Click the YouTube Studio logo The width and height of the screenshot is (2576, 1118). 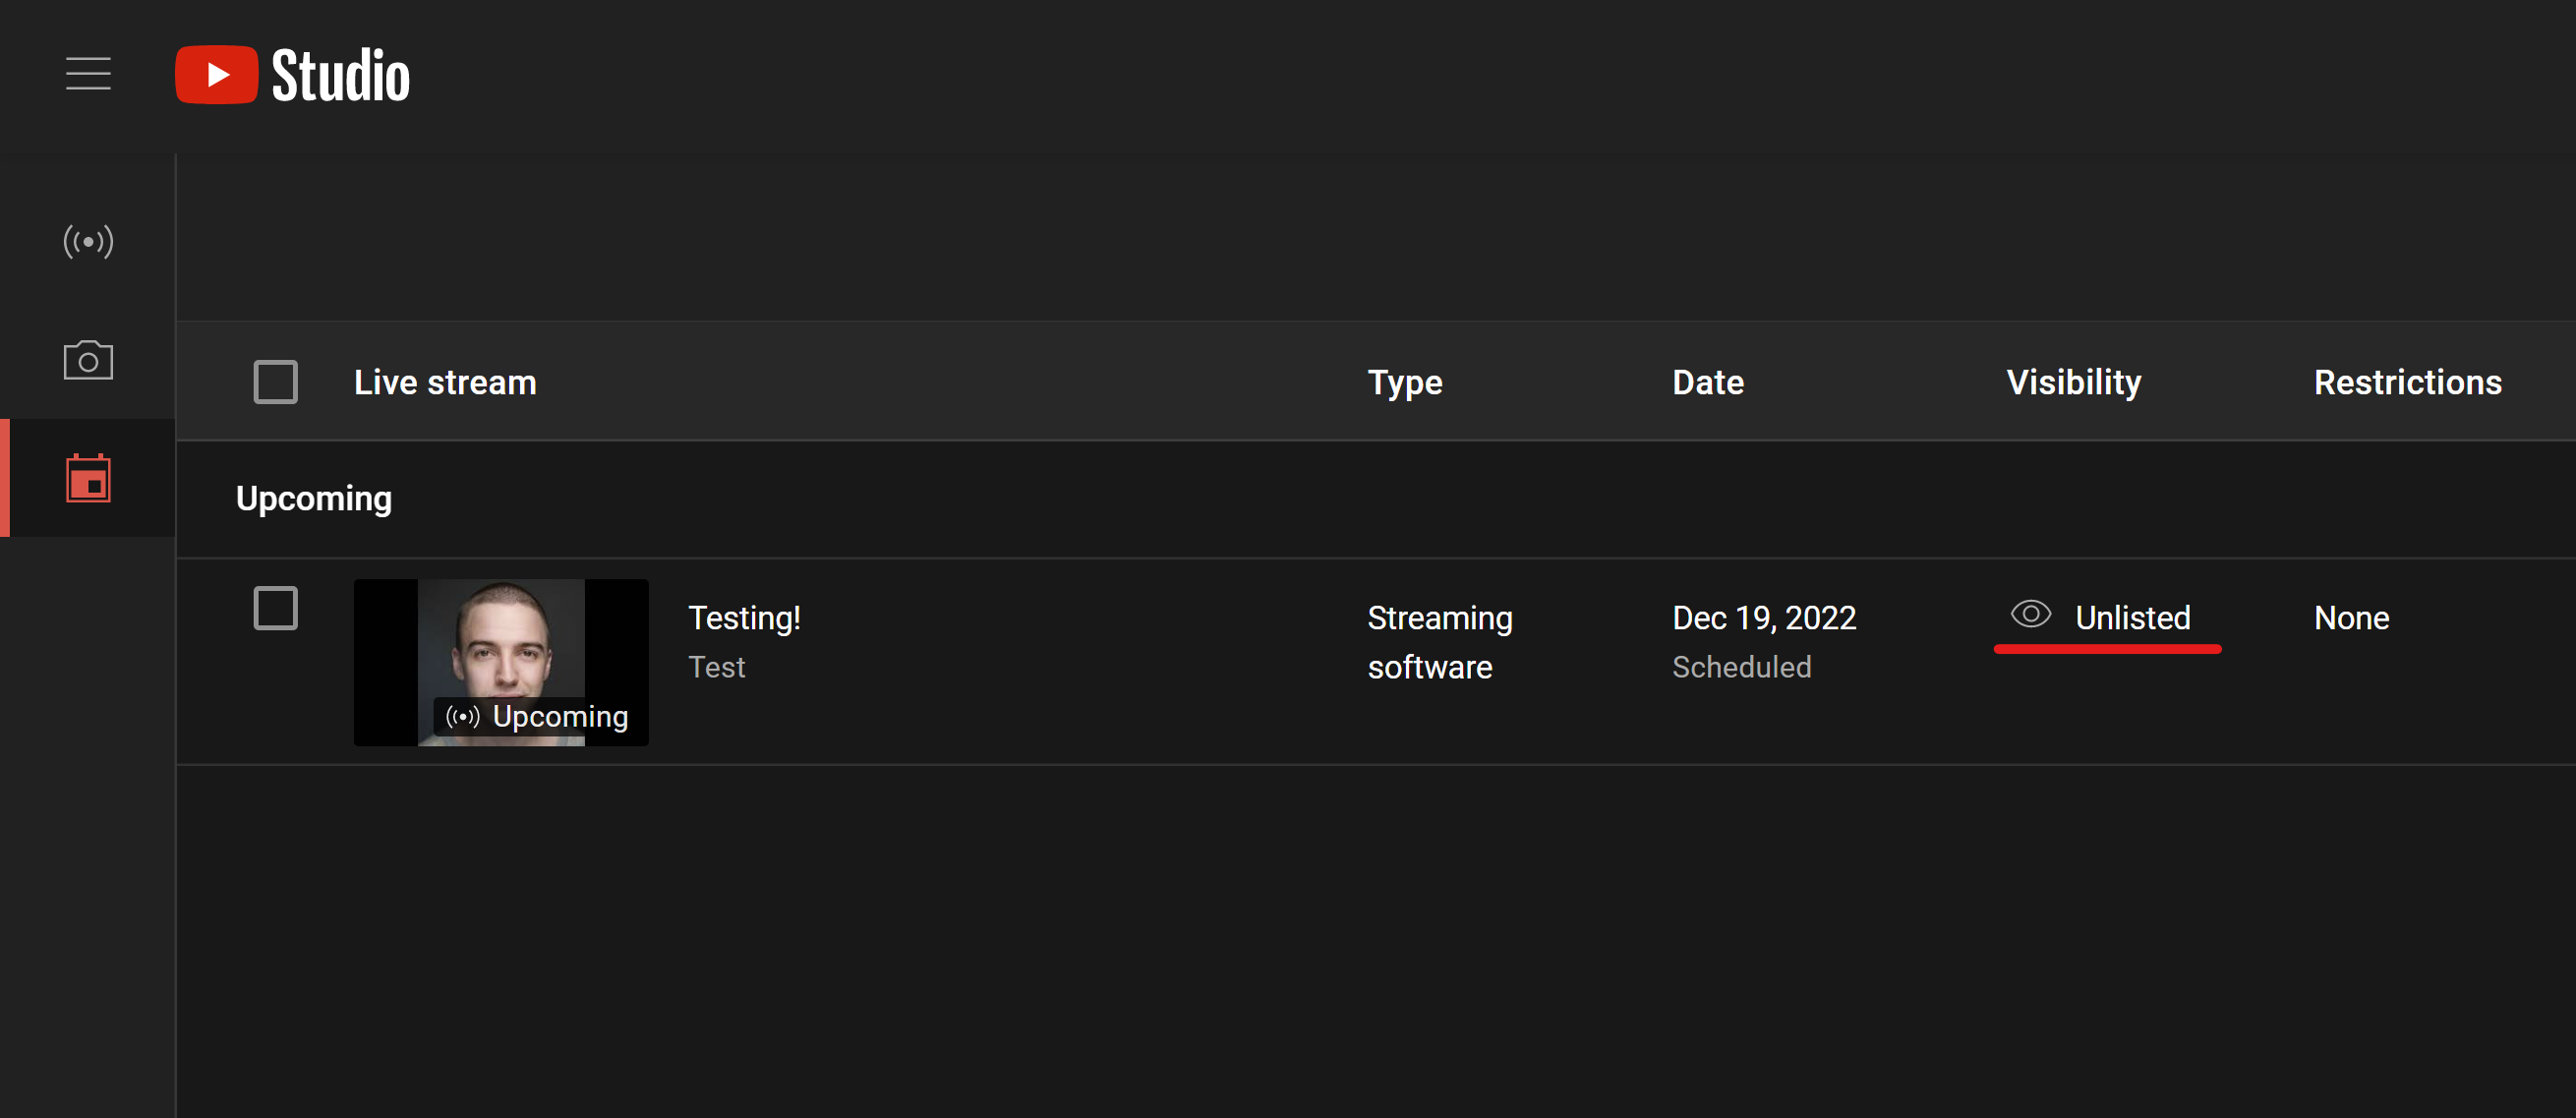292,75
